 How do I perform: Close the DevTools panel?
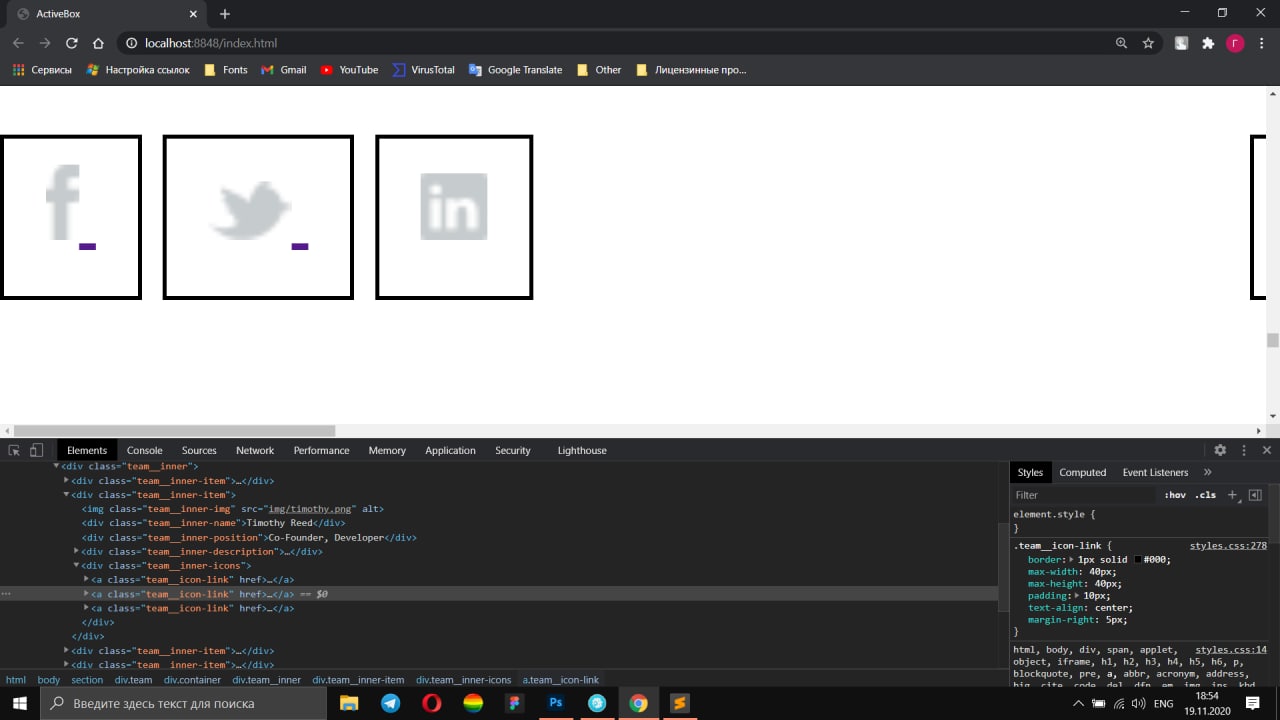pos(1267,450)
